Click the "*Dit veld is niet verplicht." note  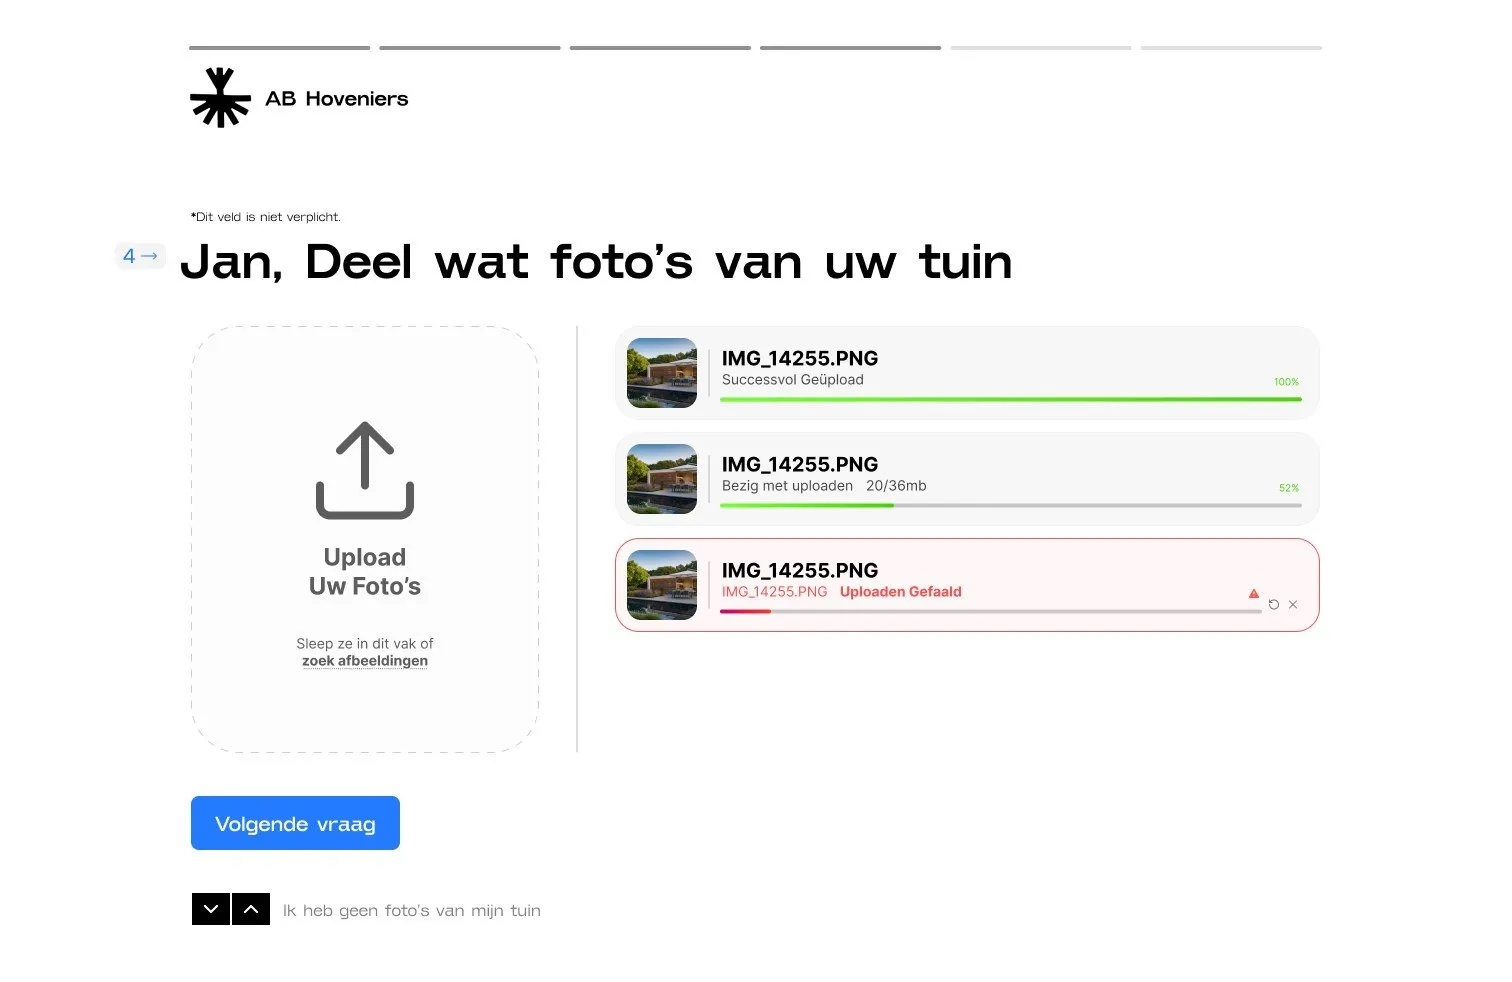coord(266,217)
